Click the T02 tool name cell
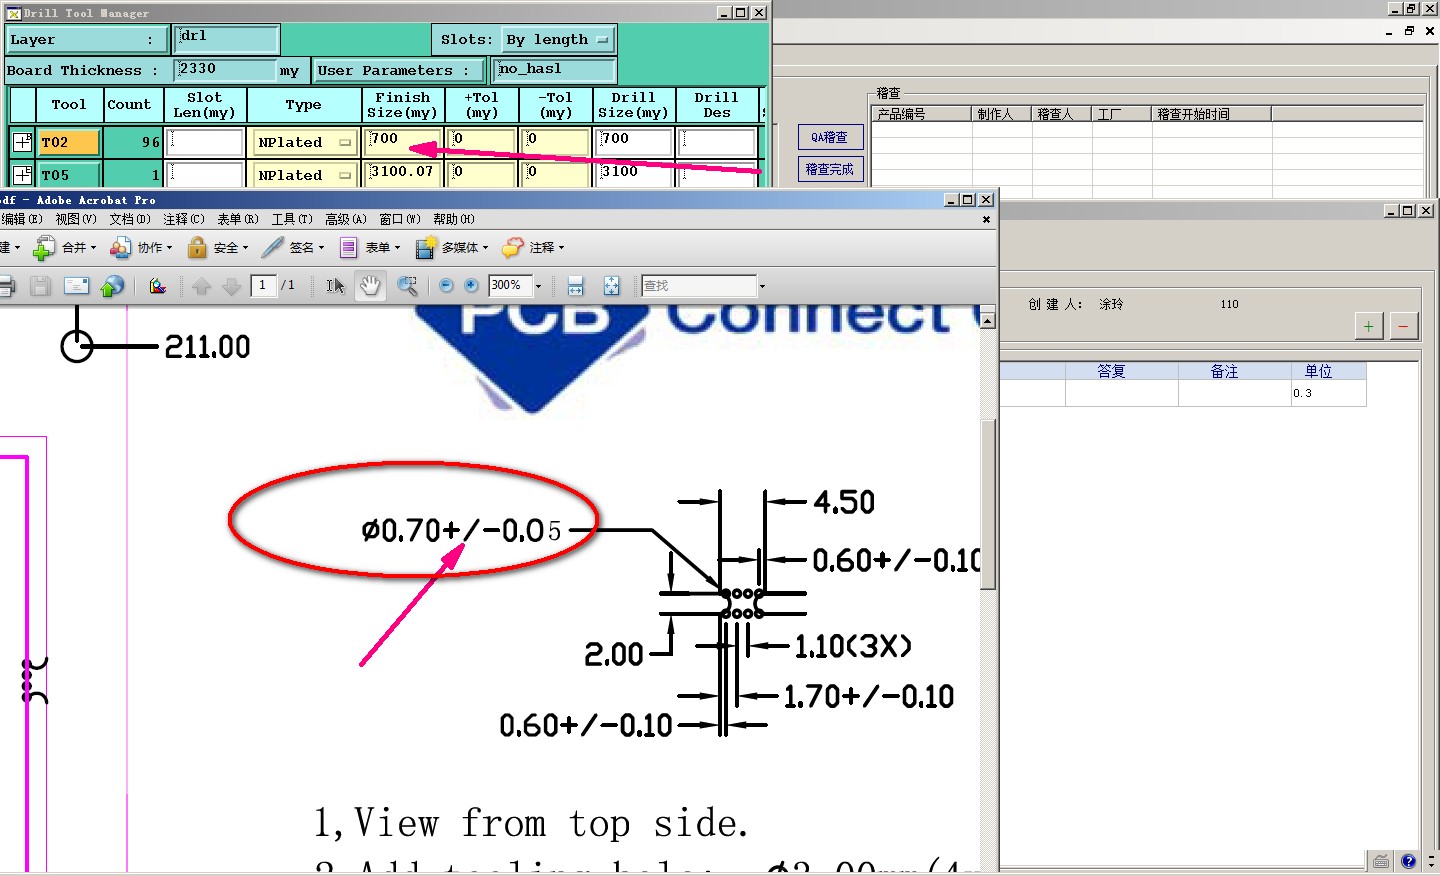The image size is (1440, 876). pyautogui.click(x=69, y=143)
